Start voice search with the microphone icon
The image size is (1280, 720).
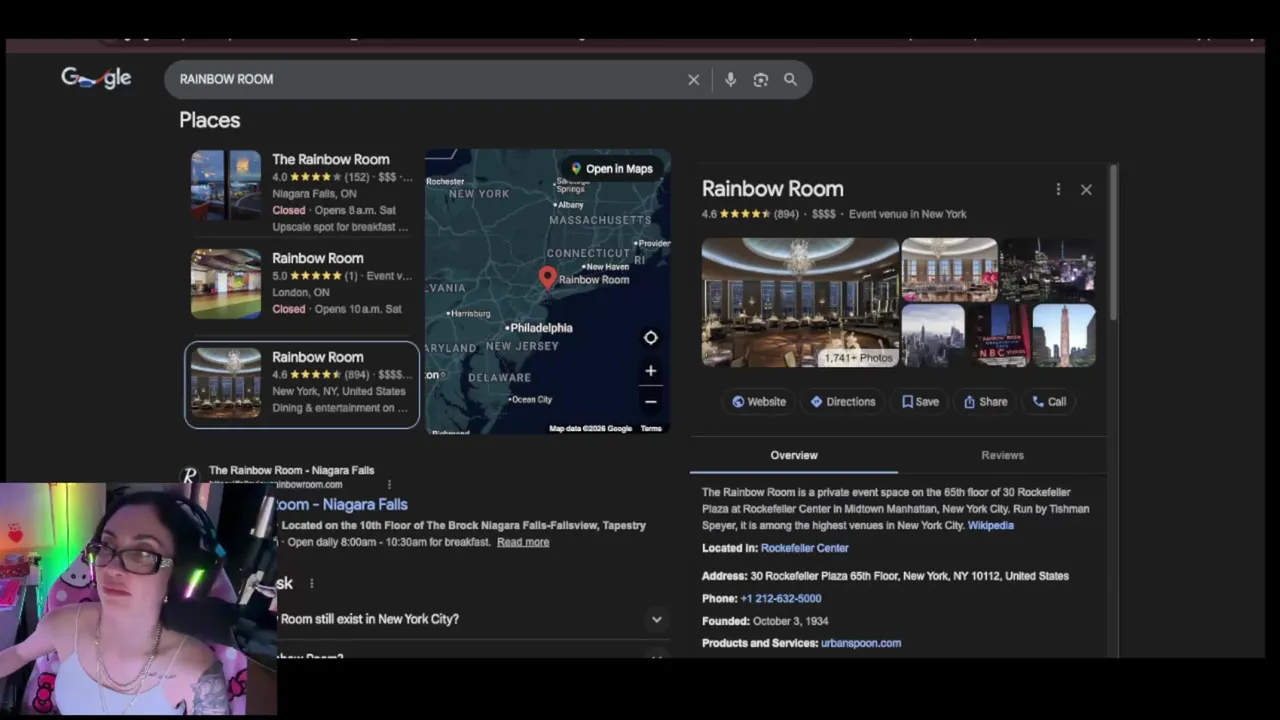click(730, 80)
